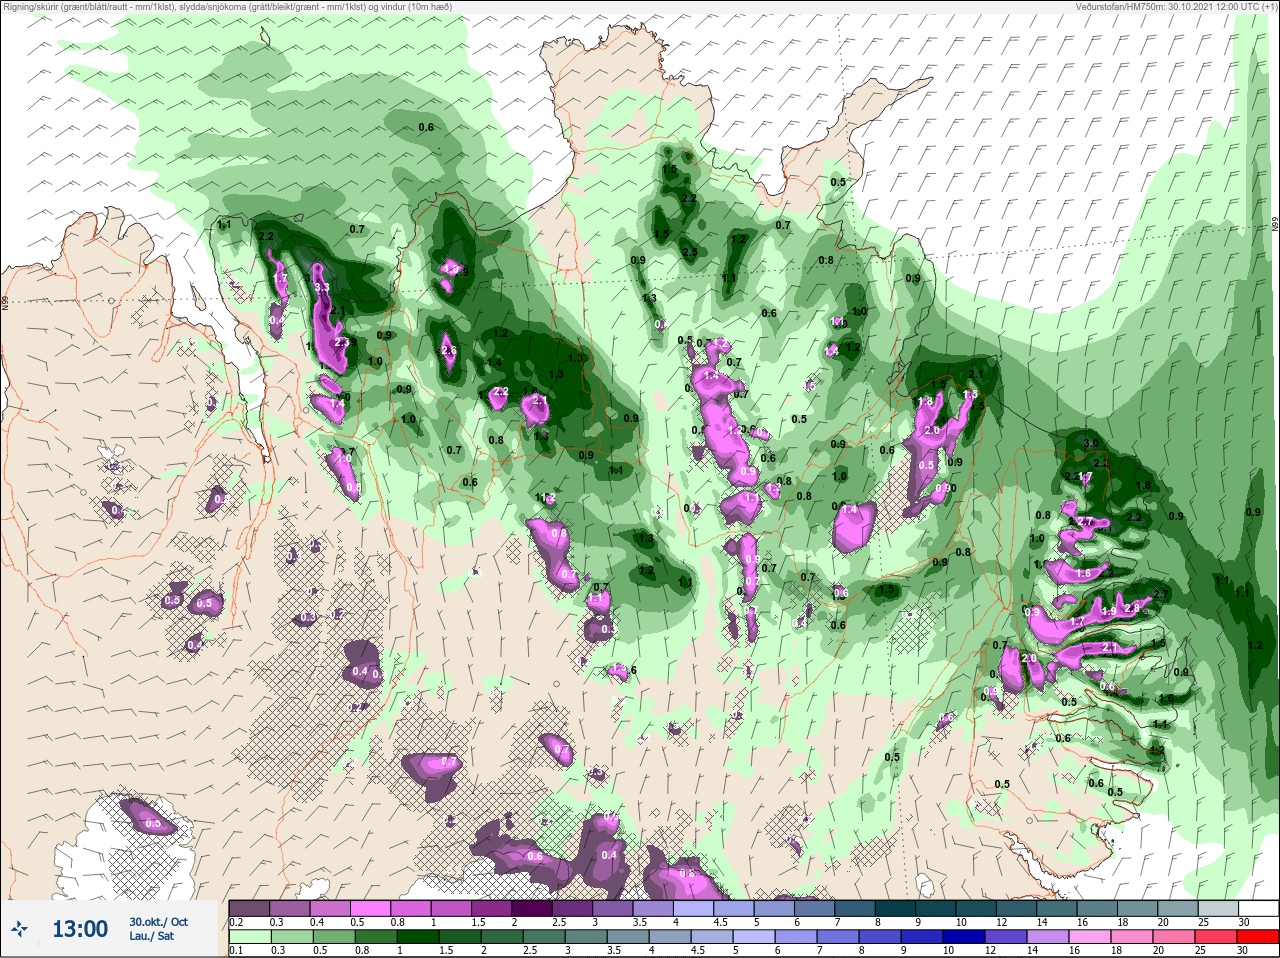Click the precipitation value '3.0' on the map

tap(1091, 443)
